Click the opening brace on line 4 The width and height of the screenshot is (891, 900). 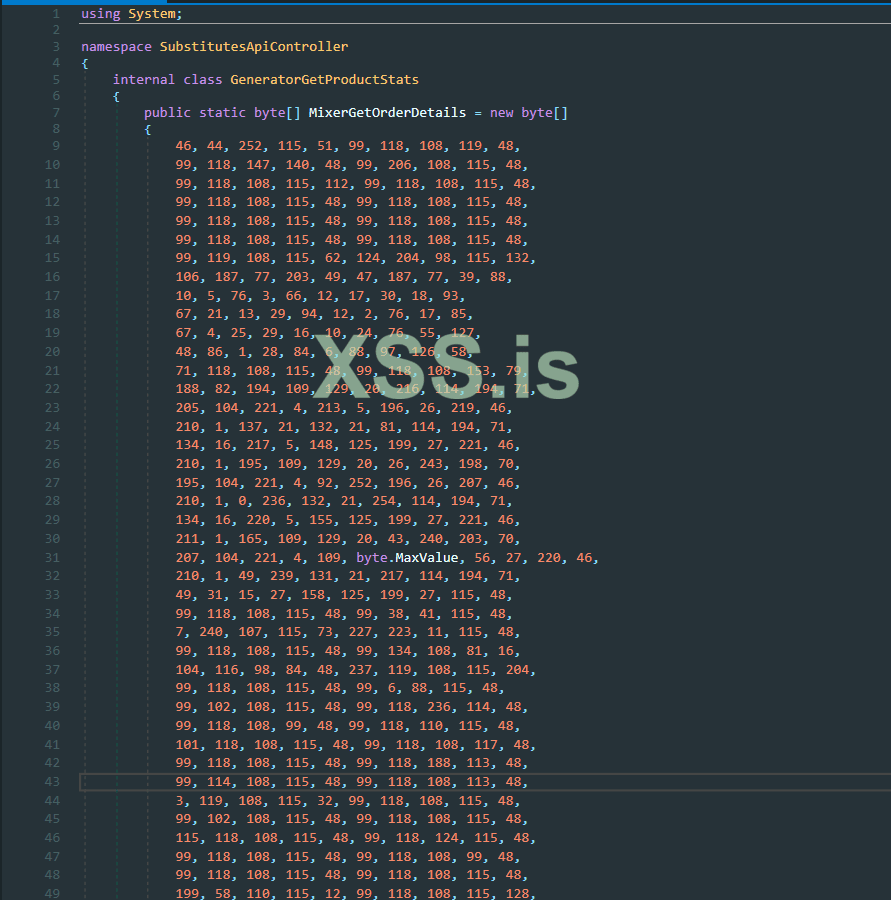pyautogui.click(x=85, y=63)
